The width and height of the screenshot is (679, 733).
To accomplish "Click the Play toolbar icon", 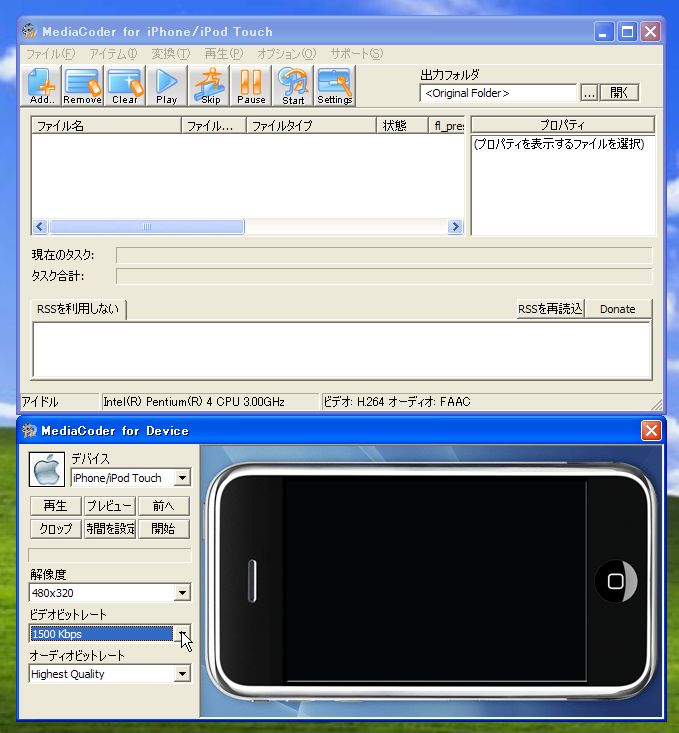I will point(166,86).
